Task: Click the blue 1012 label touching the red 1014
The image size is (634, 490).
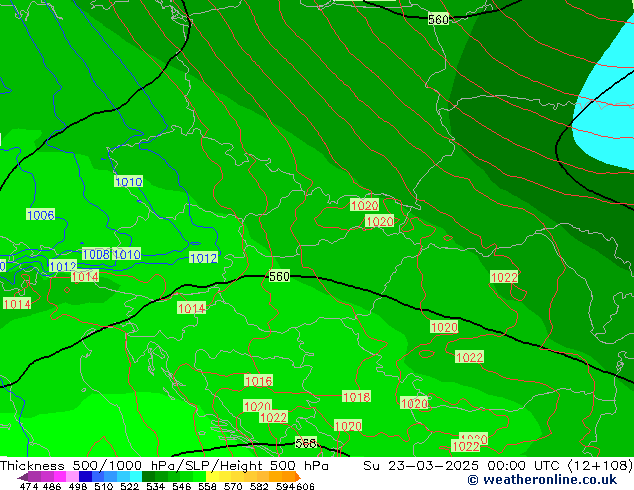Action: point(63,266)
